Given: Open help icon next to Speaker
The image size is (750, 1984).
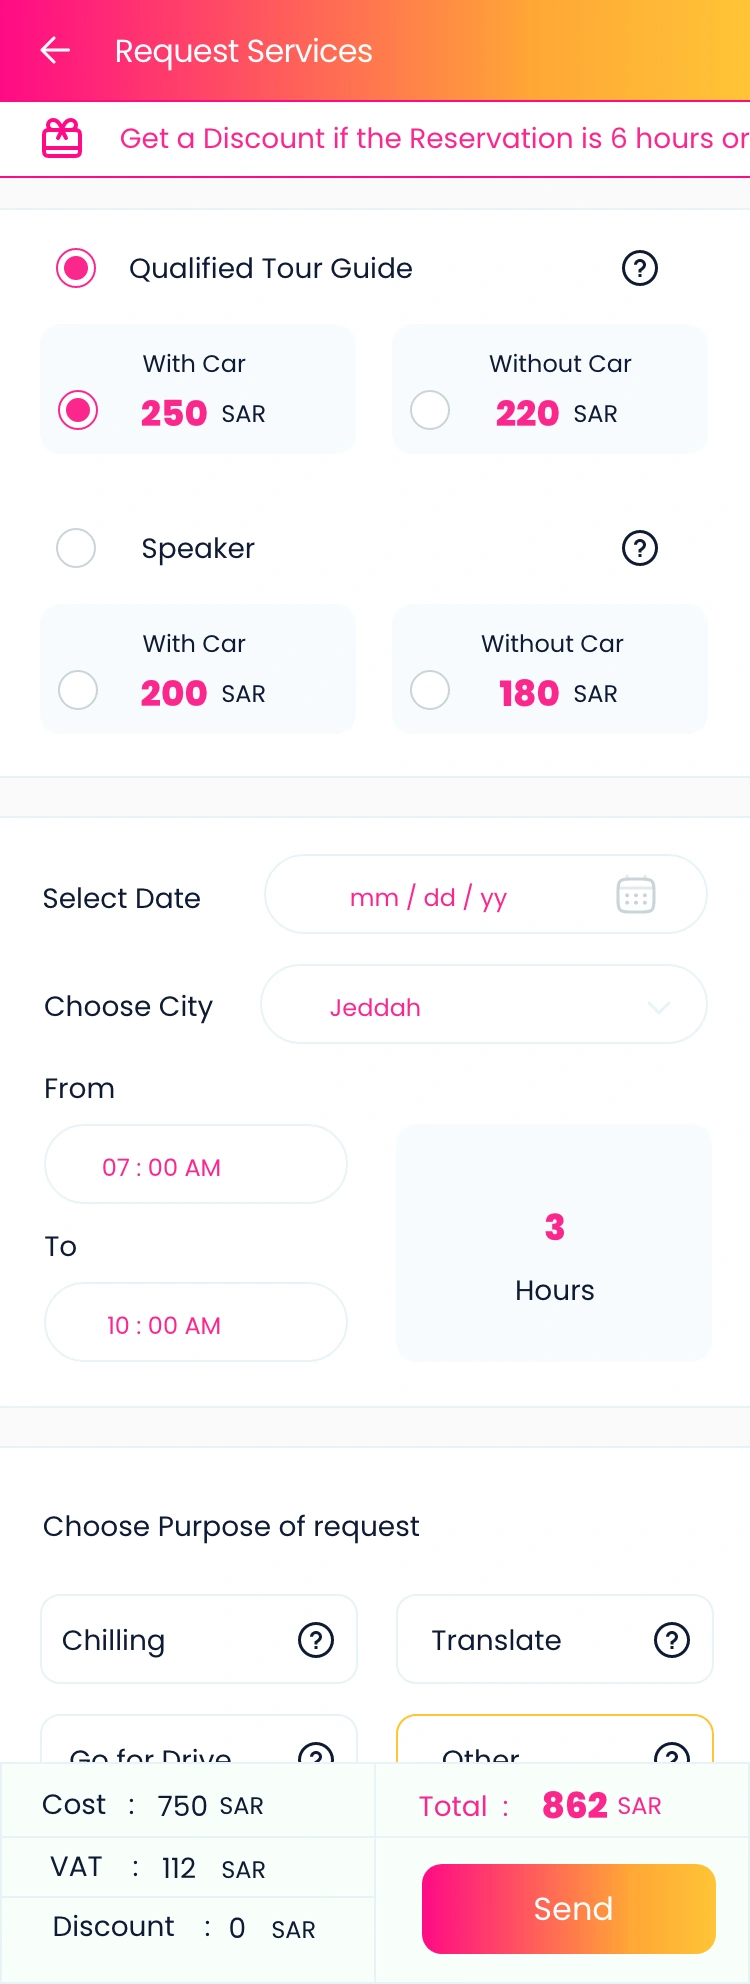Looking at the screenshot, I should [639, 548].
